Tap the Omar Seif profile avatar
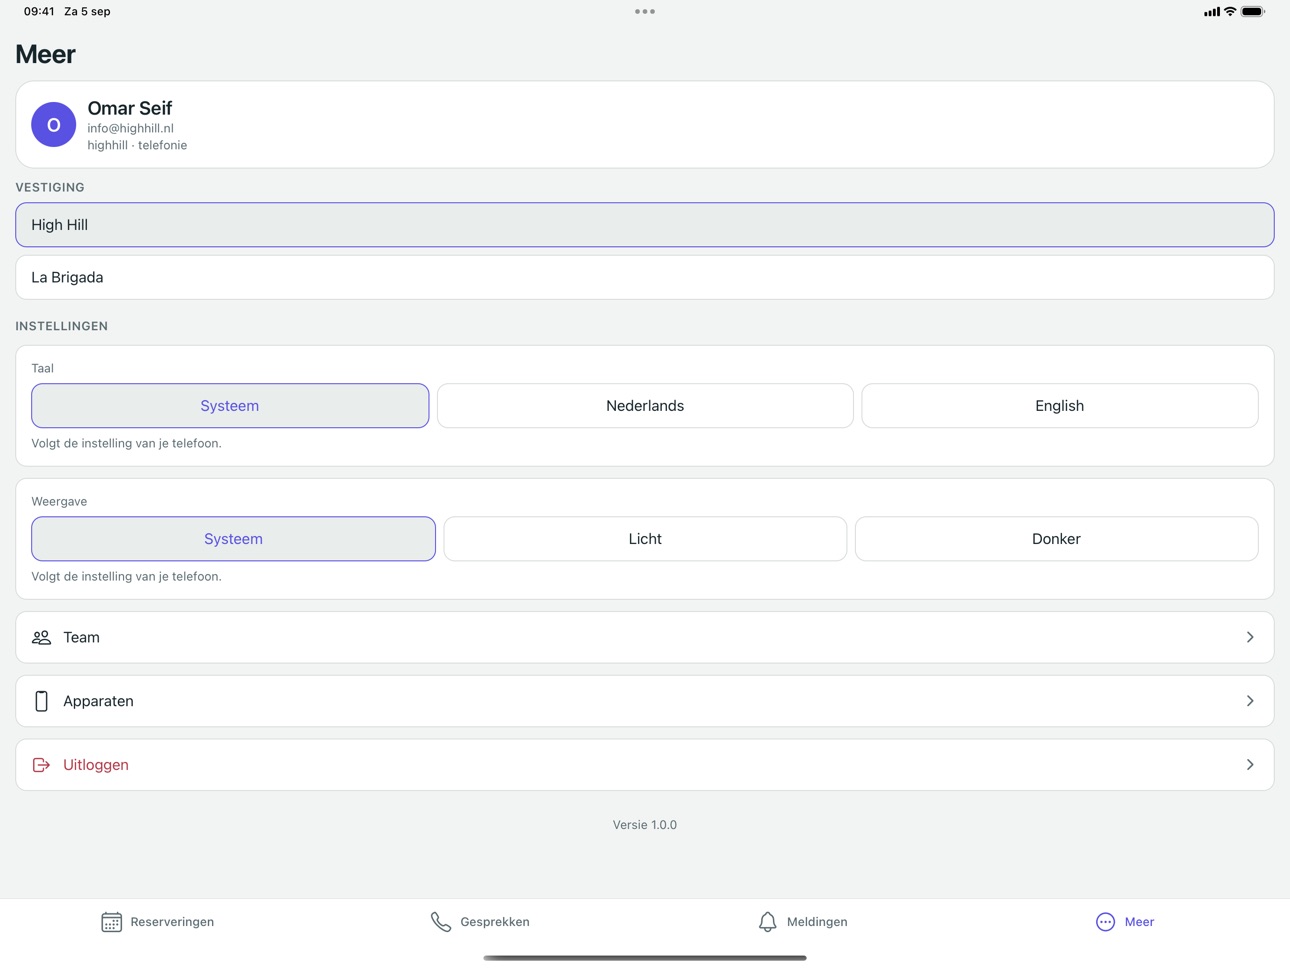1290x968 pixels. (x=54, y=125)
